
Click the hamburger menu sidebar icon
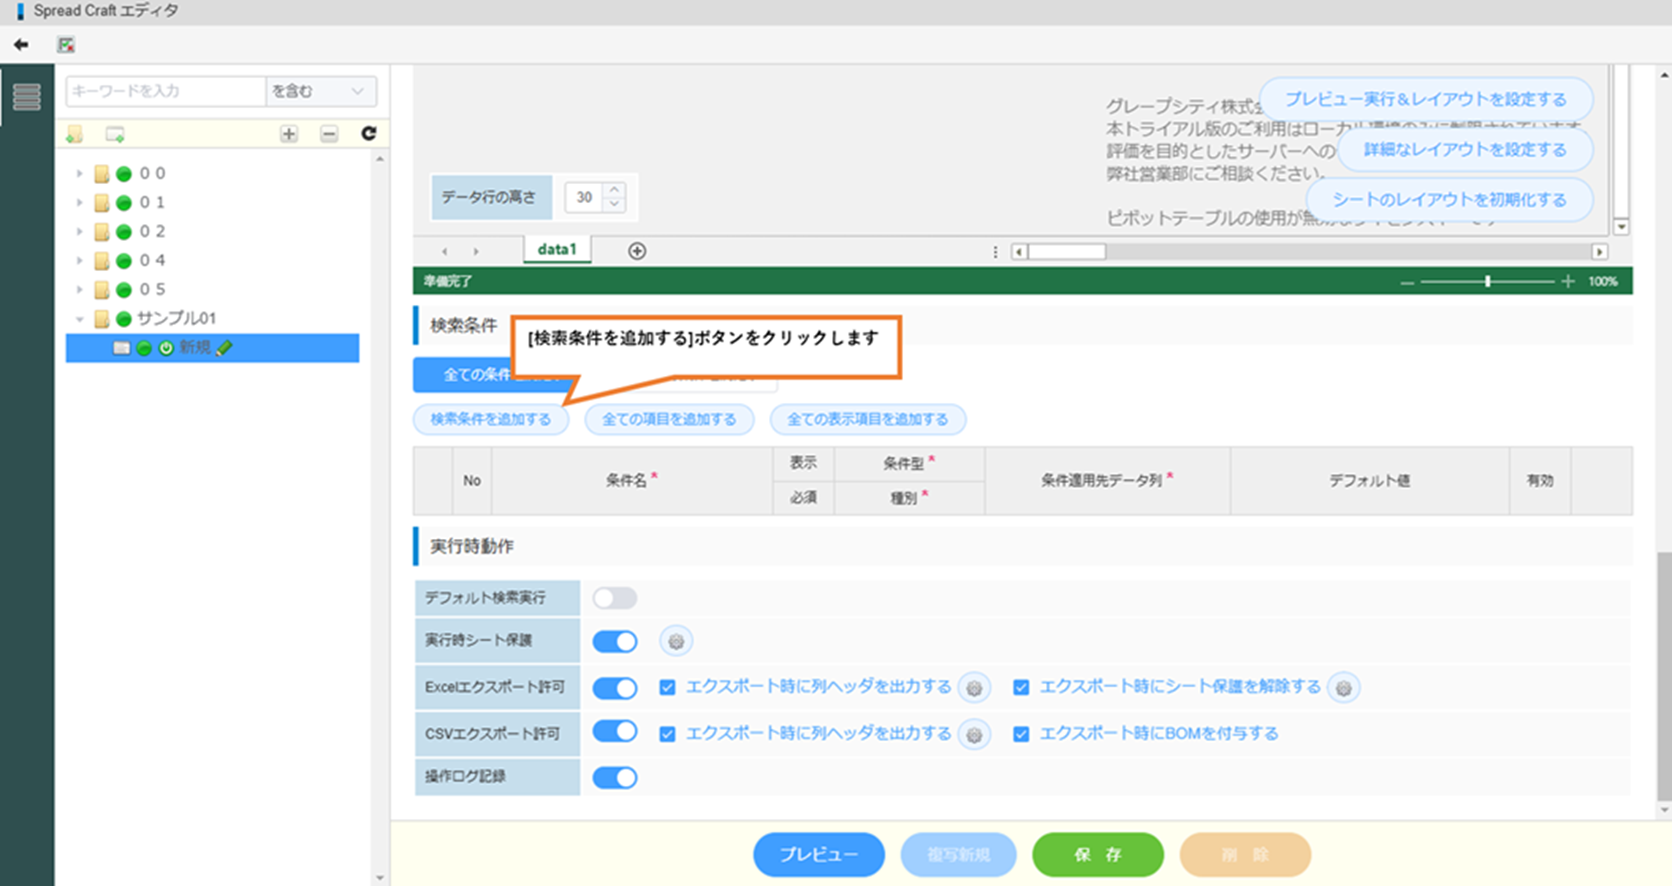click(x=27, y=97)
